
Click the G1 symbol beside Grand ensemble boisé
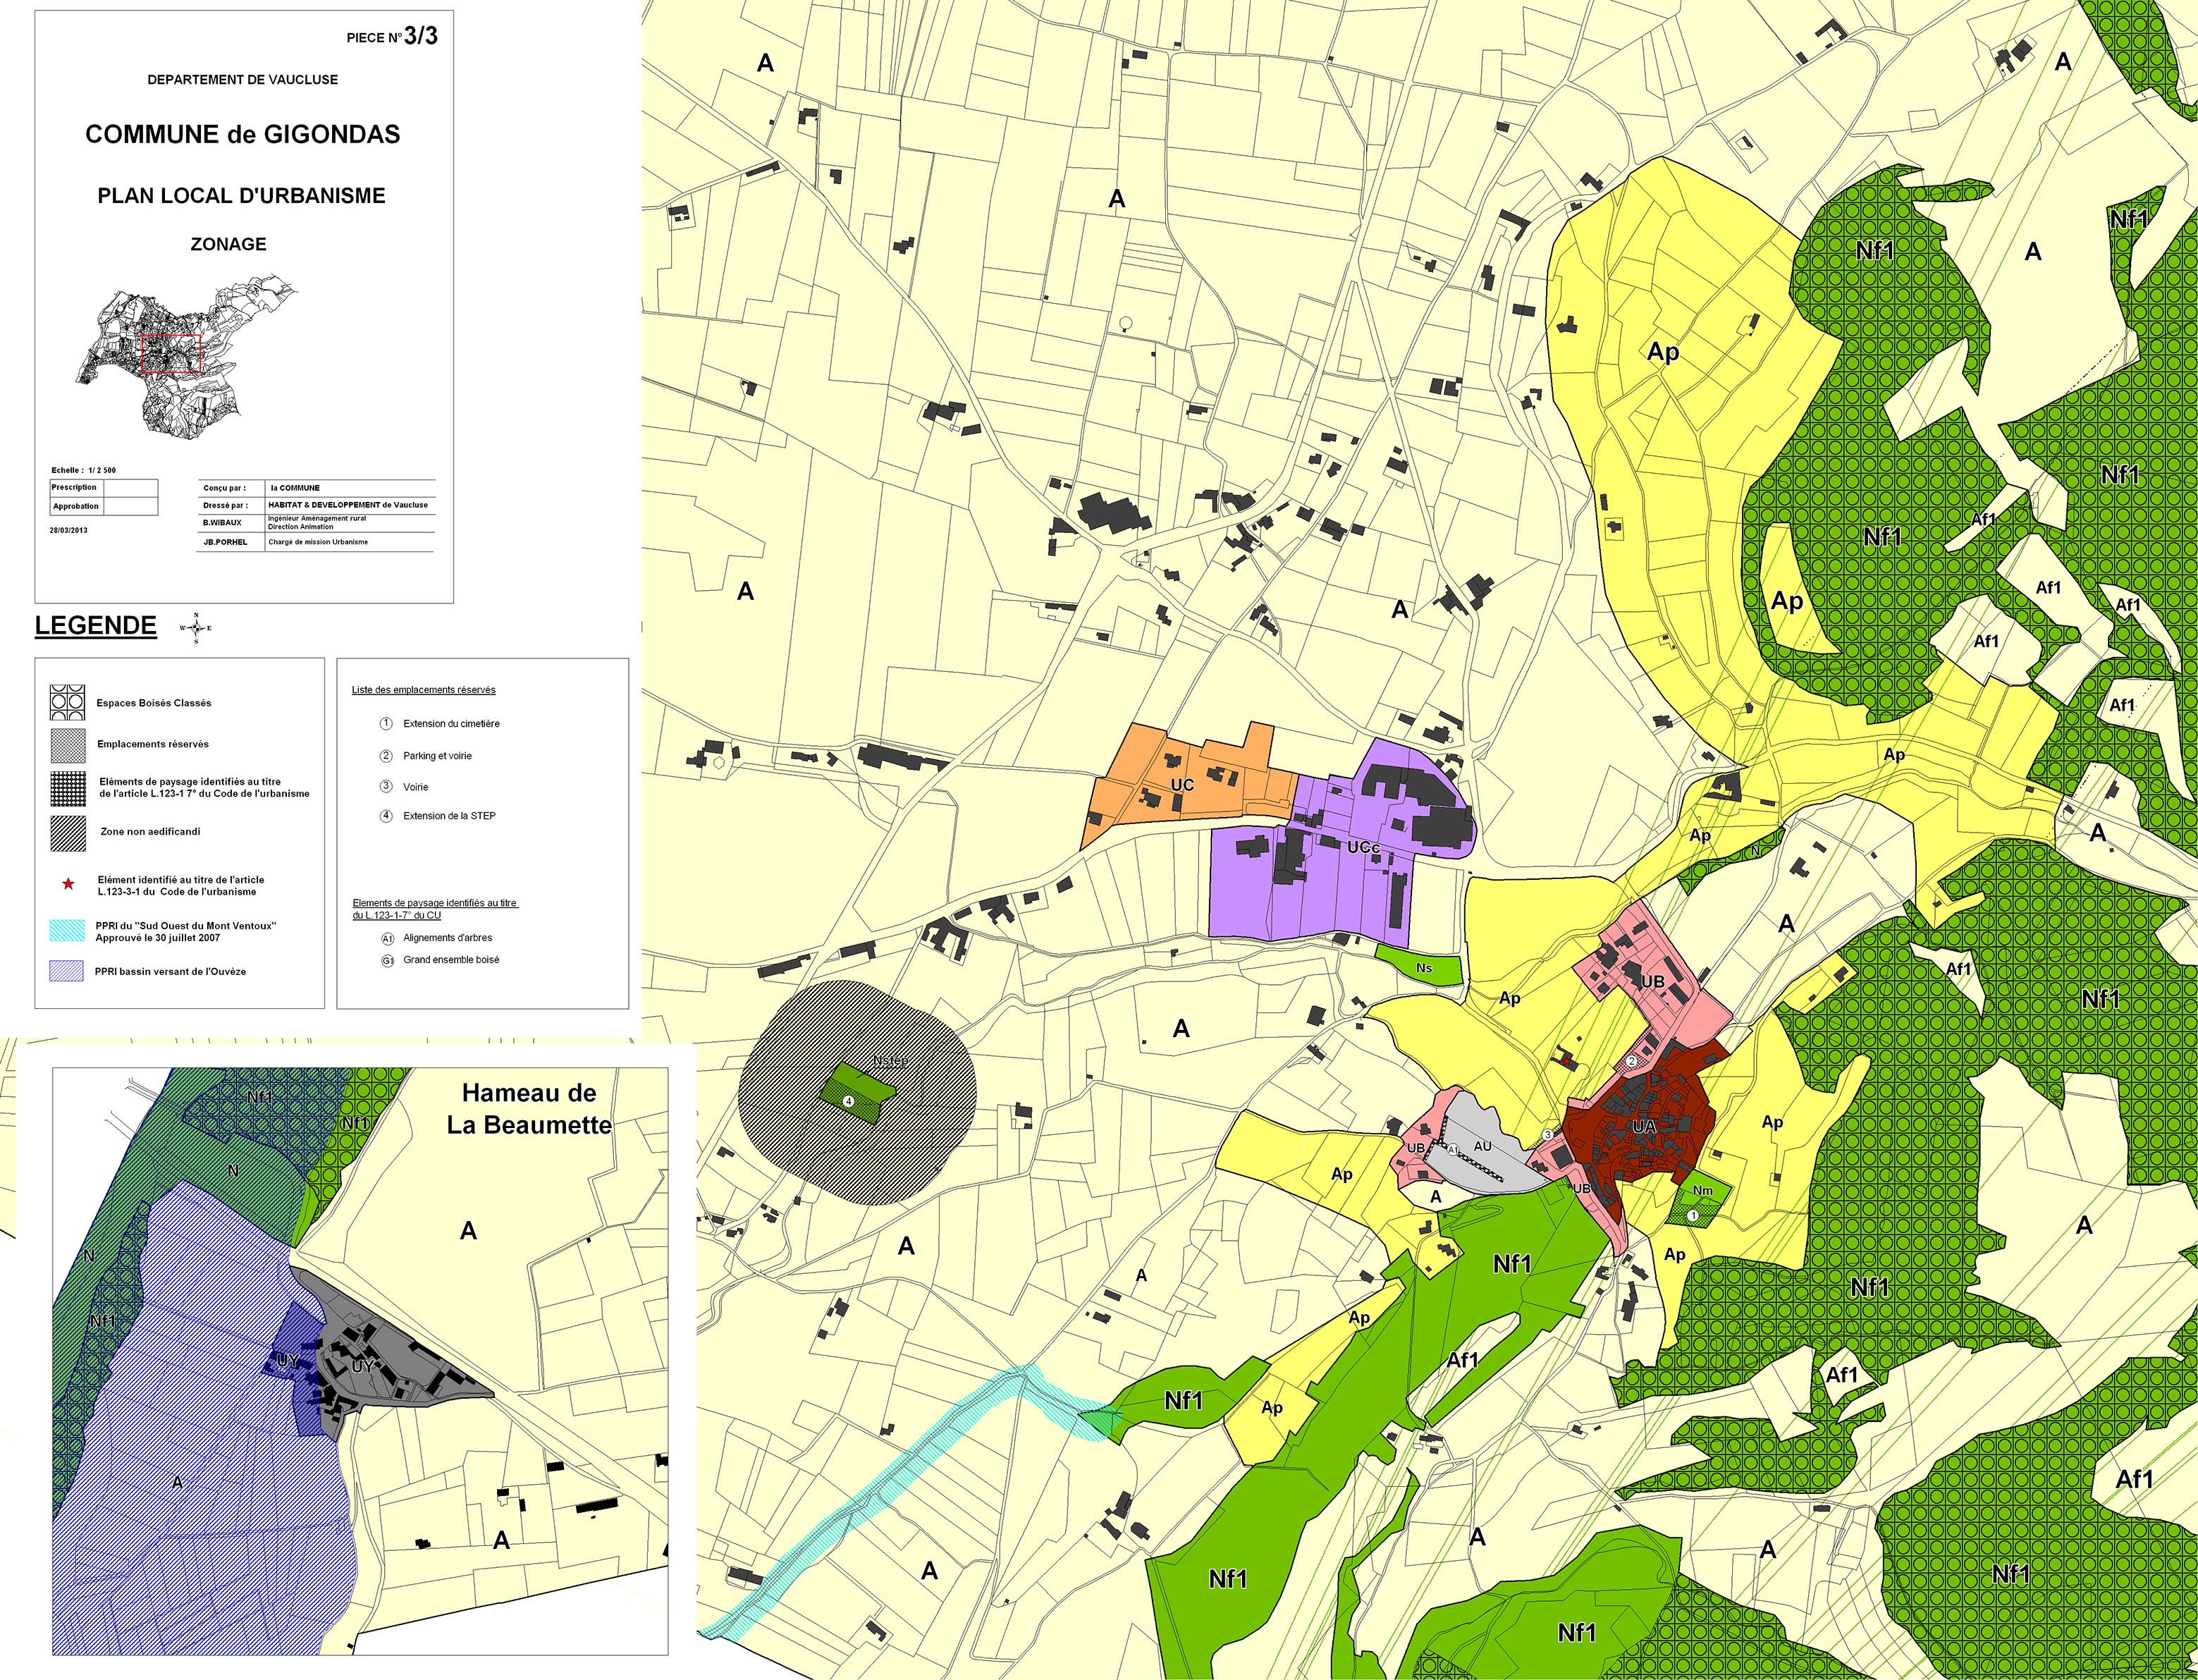tap(387, 960)
